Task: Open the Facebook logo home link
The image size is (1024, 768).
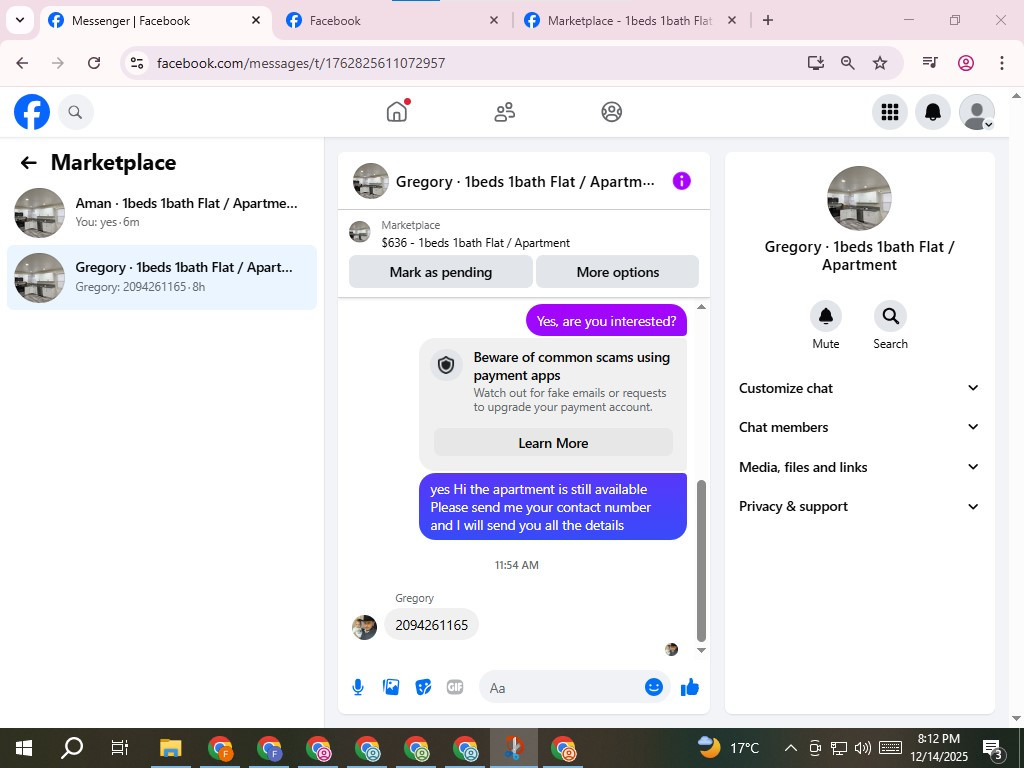Action: click(x=32, y=112)
